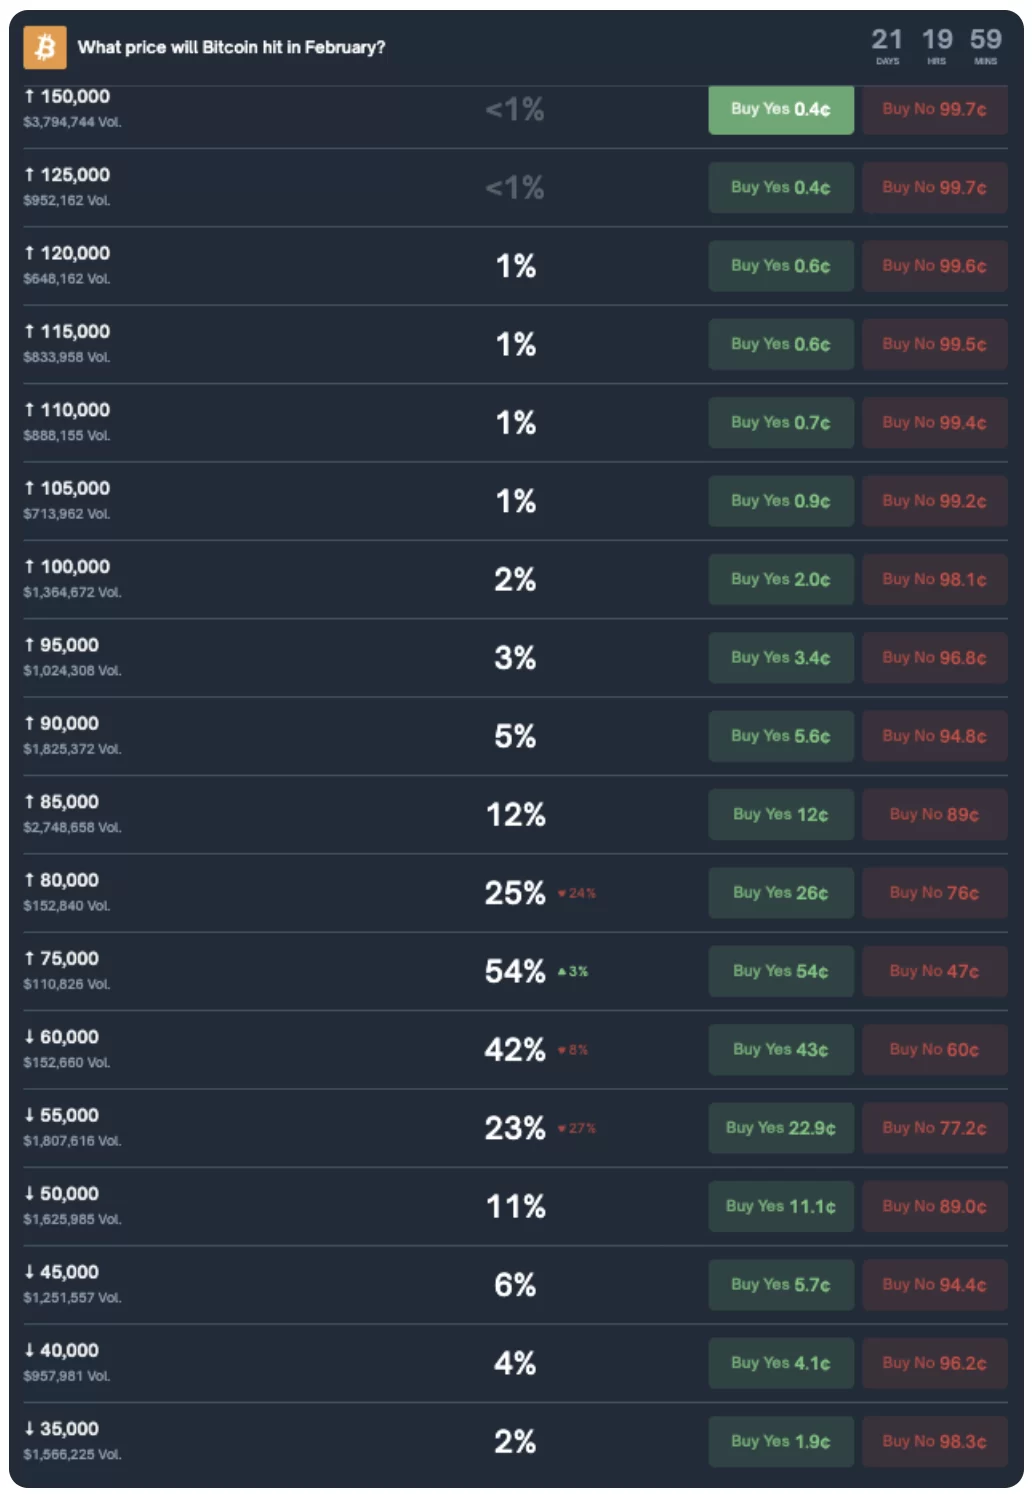Buy Yes at 0.6¢ for 120,000

780,266
